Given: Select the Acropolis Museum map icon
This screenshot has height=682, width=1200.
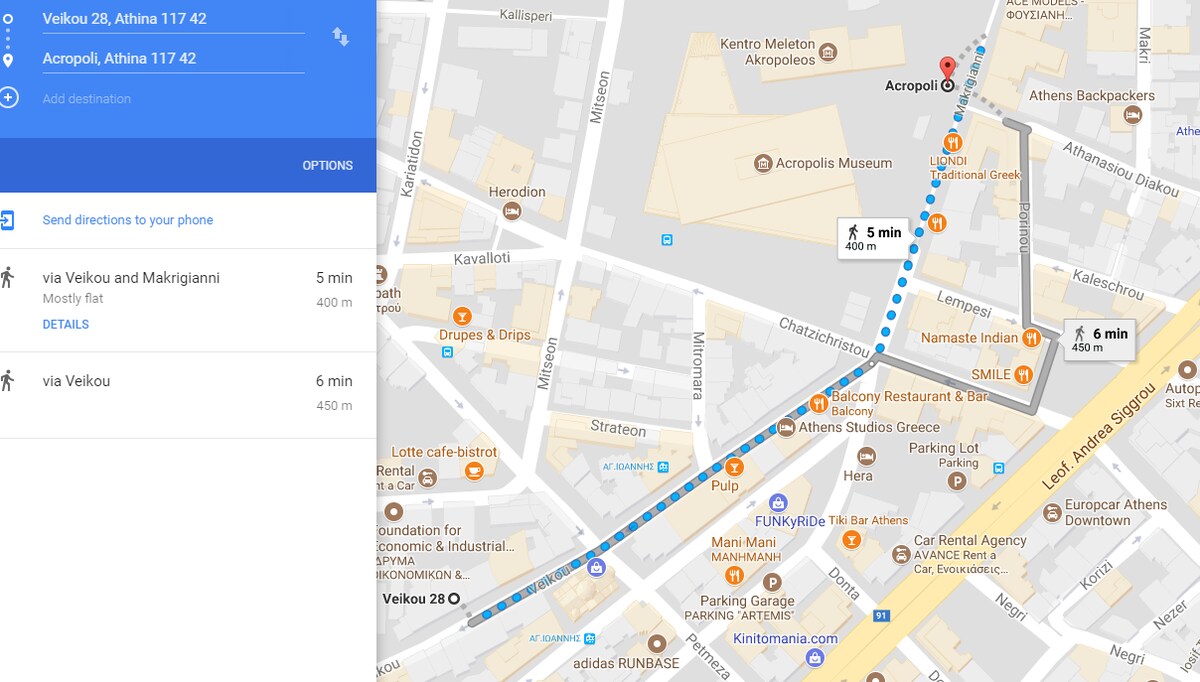Looking at the screenshot, I should (x=763, y=163).
